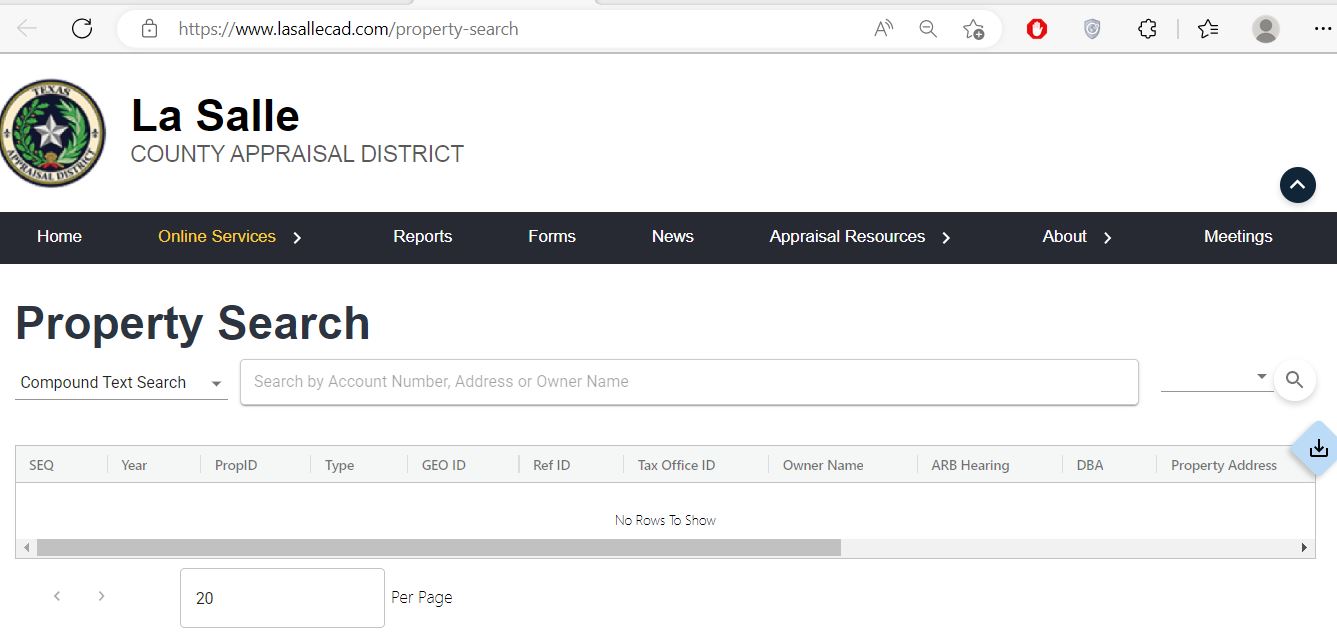Viewport: 1337px width, 635px height.
Task: Click the browser profile avatar
Action: tap(1265, 29)
